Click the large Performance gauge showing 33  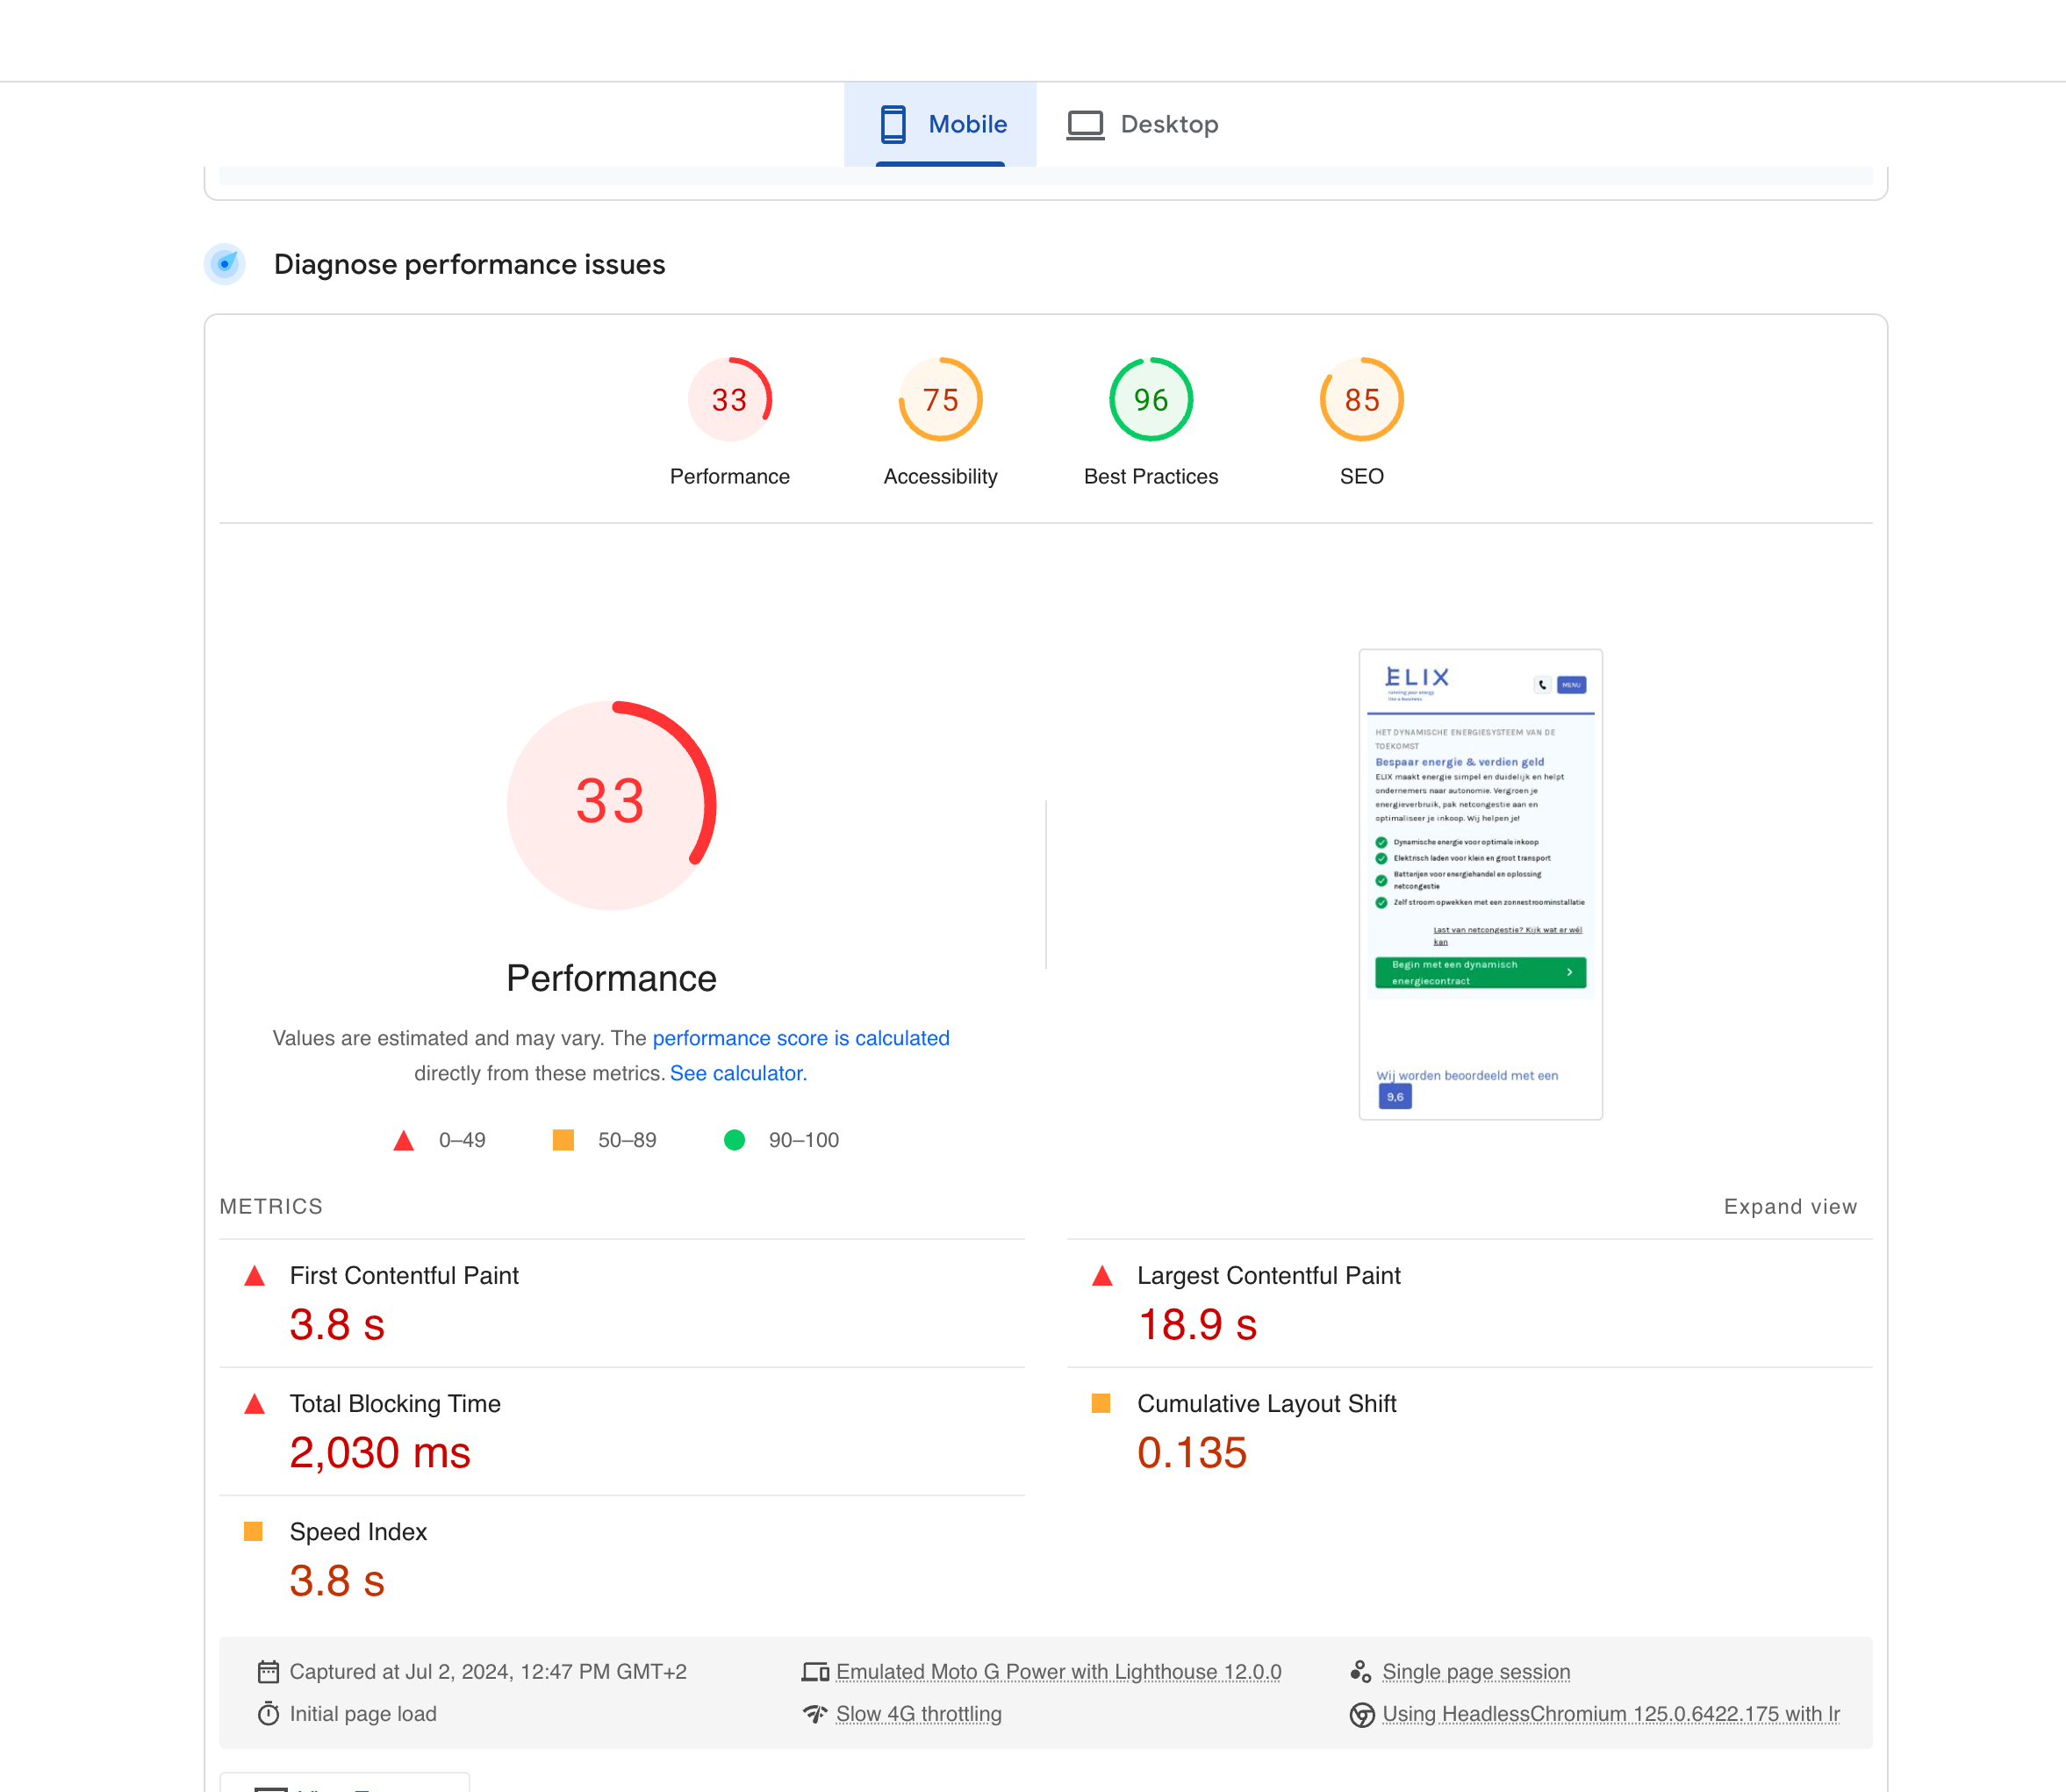click(611, 805)
